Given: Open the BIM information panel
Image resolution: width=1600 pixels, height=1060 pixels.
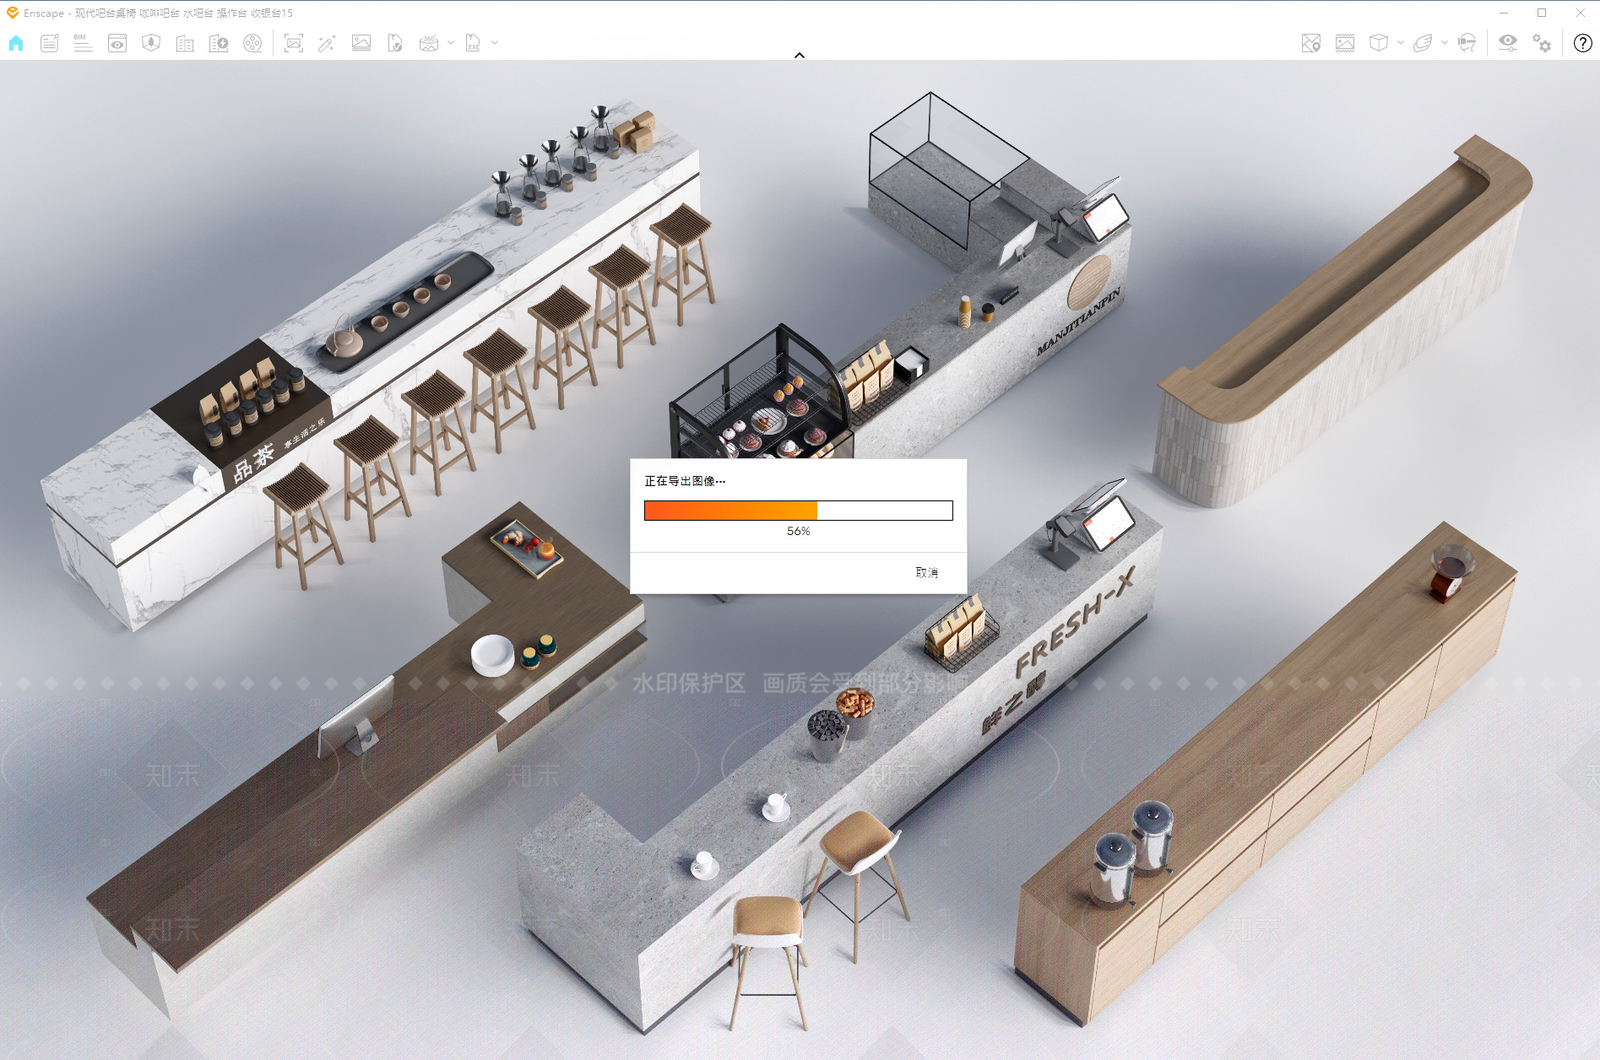Looking at the screenshot, I should 83,43.
